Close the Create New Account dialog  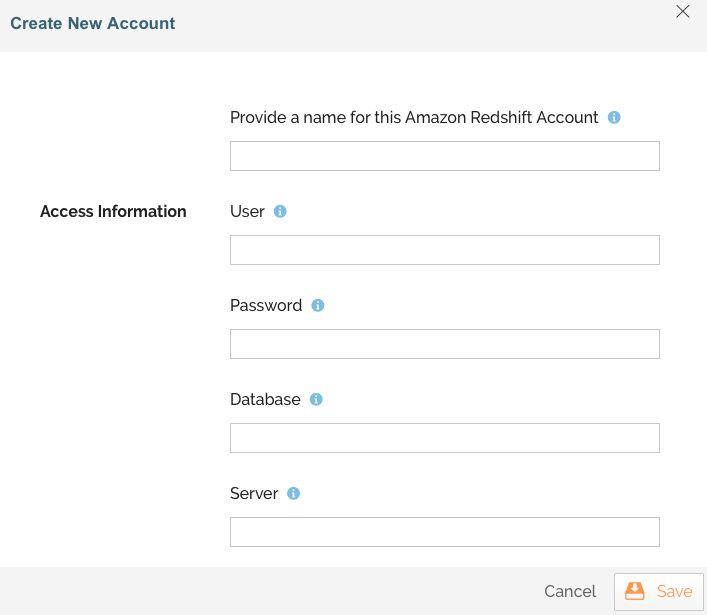(x=683, y=11)
